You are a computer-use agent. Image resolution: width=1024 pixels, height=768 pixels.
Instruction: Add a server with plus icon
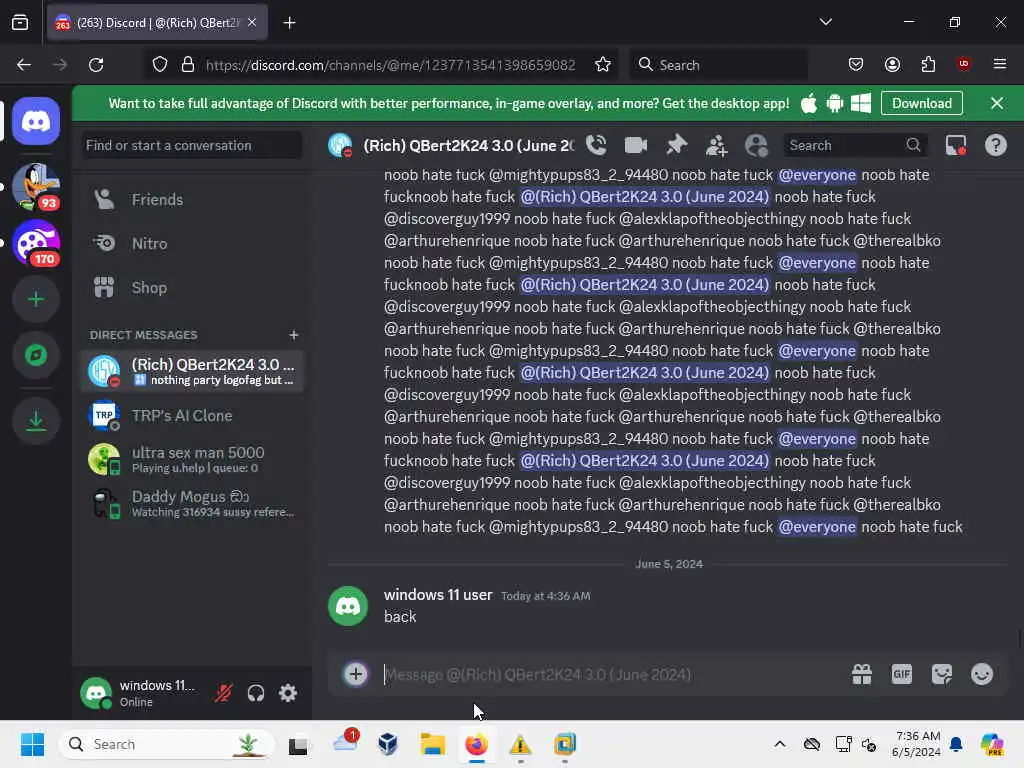coord(36,299)
